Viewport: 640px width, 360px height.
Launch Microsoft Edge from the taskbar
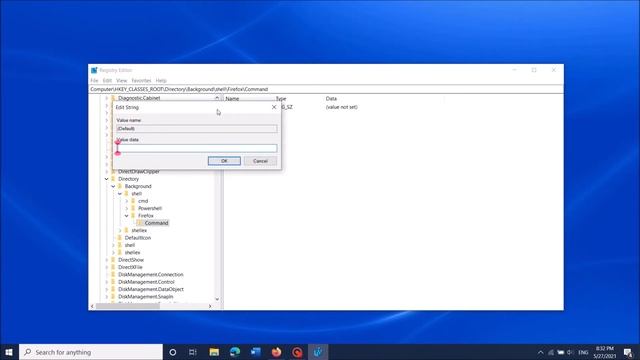[235, 352]
